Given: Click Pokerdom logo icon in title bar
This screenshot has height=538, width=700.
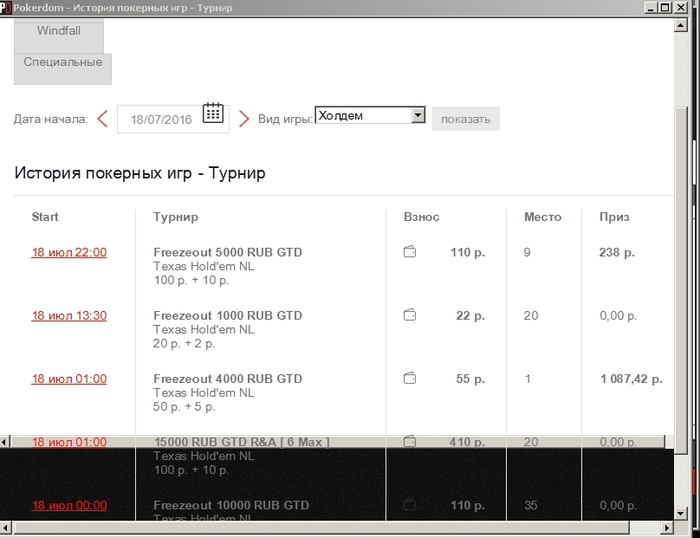Looking at the screenshot, I should (5, 7).
